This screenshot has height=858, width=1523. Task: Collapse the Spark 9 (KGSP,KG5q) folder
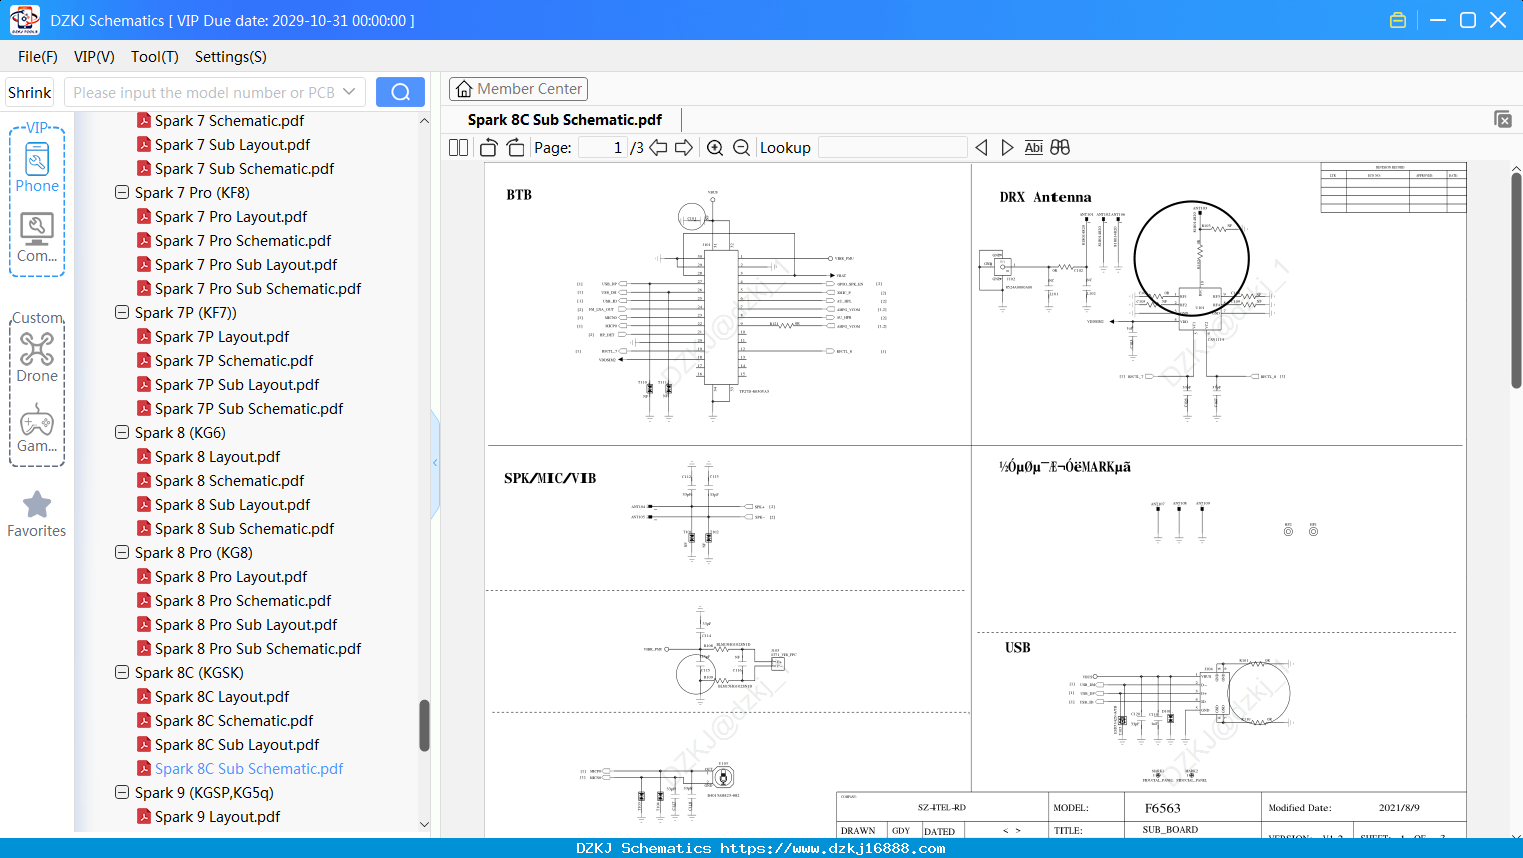[x=122, y=792]
